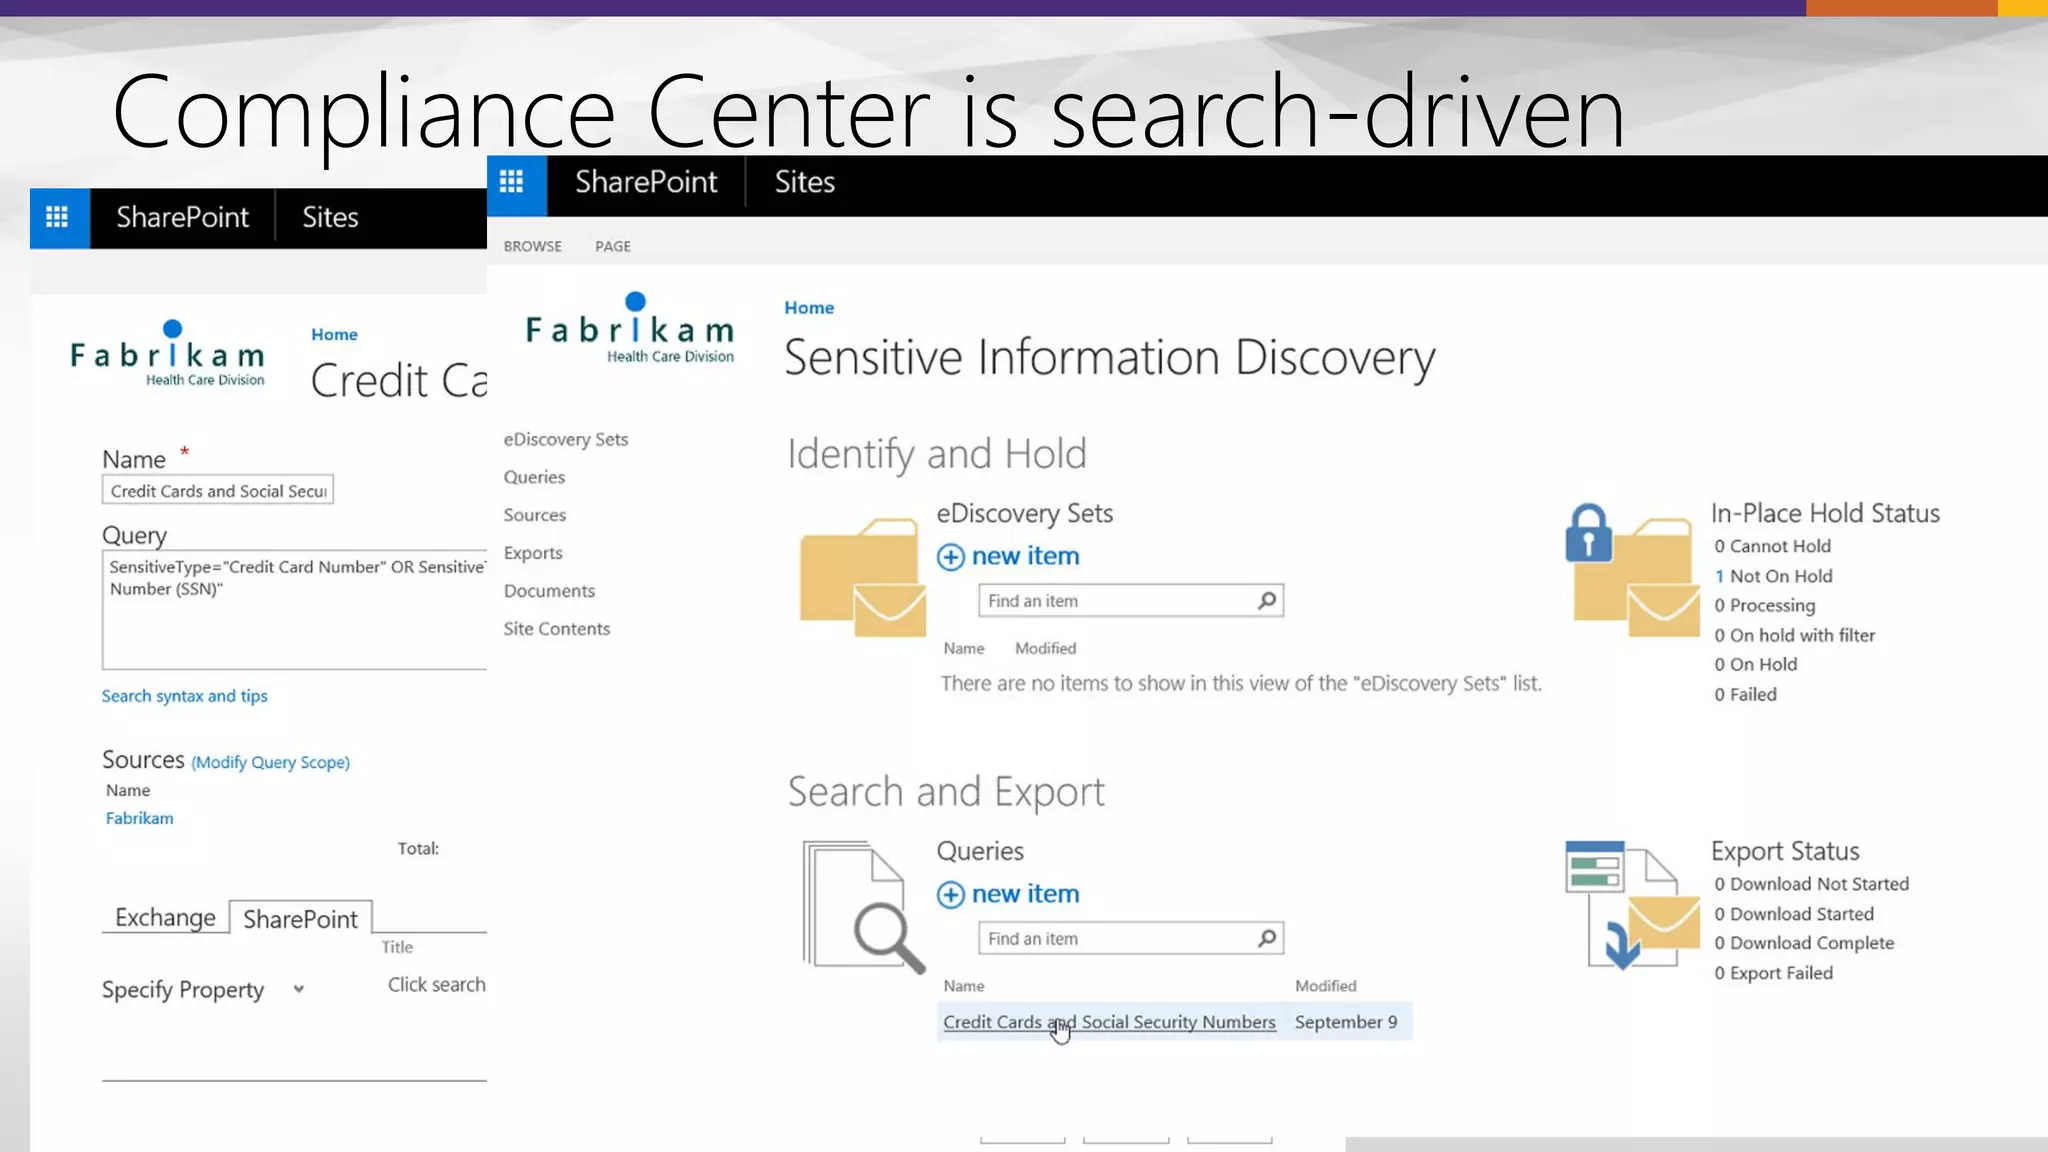2048x1152 pixels.
Task: Click search magnifier in Queries find box
Action: pos(1267,938)
